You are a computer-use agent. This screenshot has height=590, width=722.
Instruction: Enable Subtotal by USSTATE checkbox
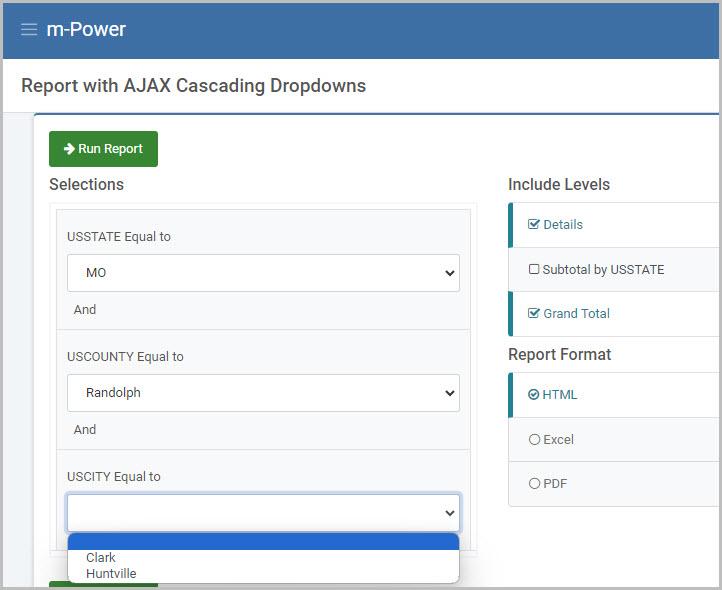point(534,269)
